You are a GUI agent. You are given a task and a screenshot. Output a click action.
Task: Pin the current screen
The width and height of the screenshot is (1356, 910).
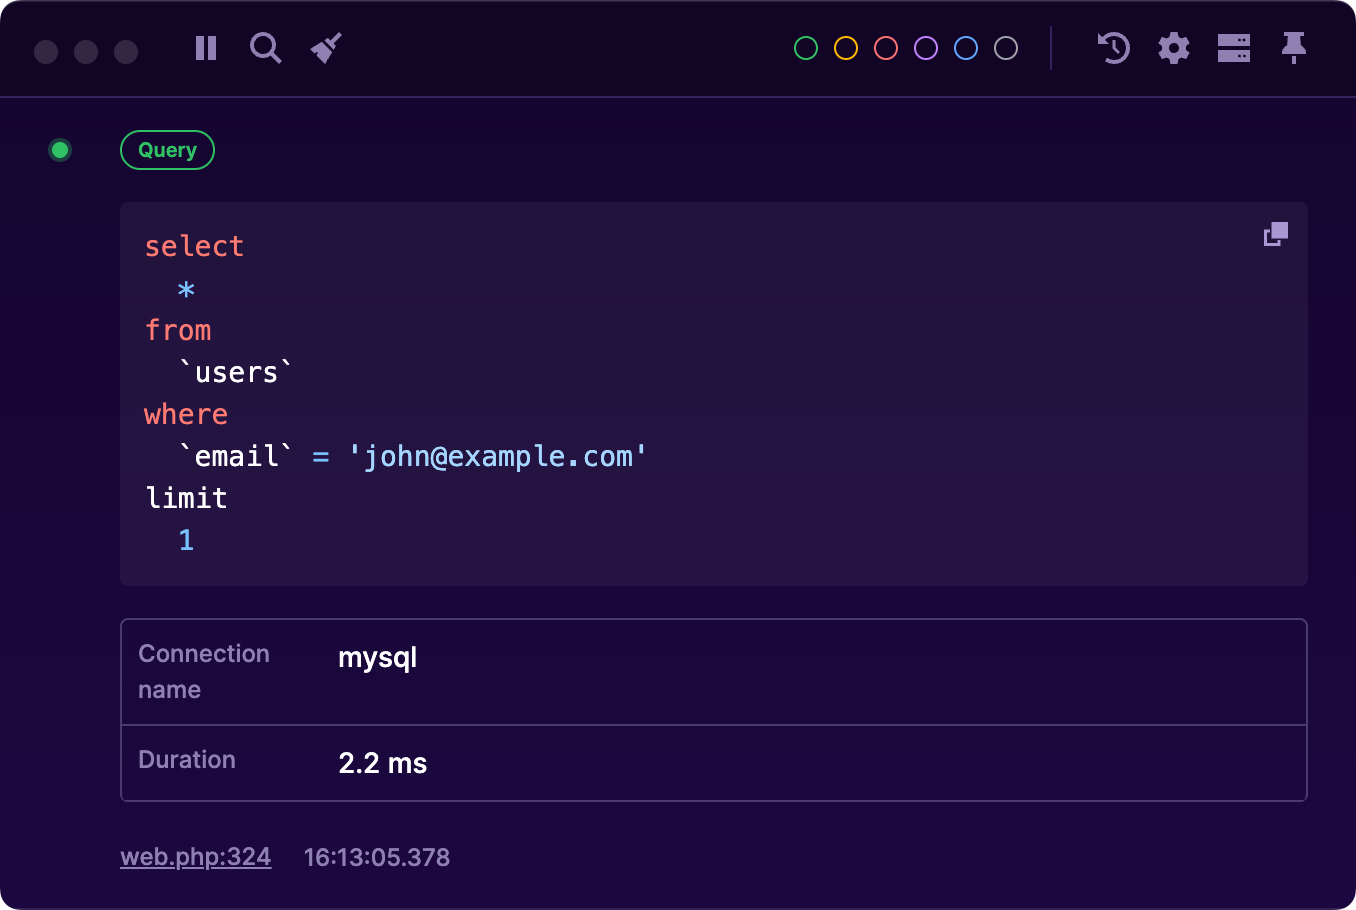1293,47
